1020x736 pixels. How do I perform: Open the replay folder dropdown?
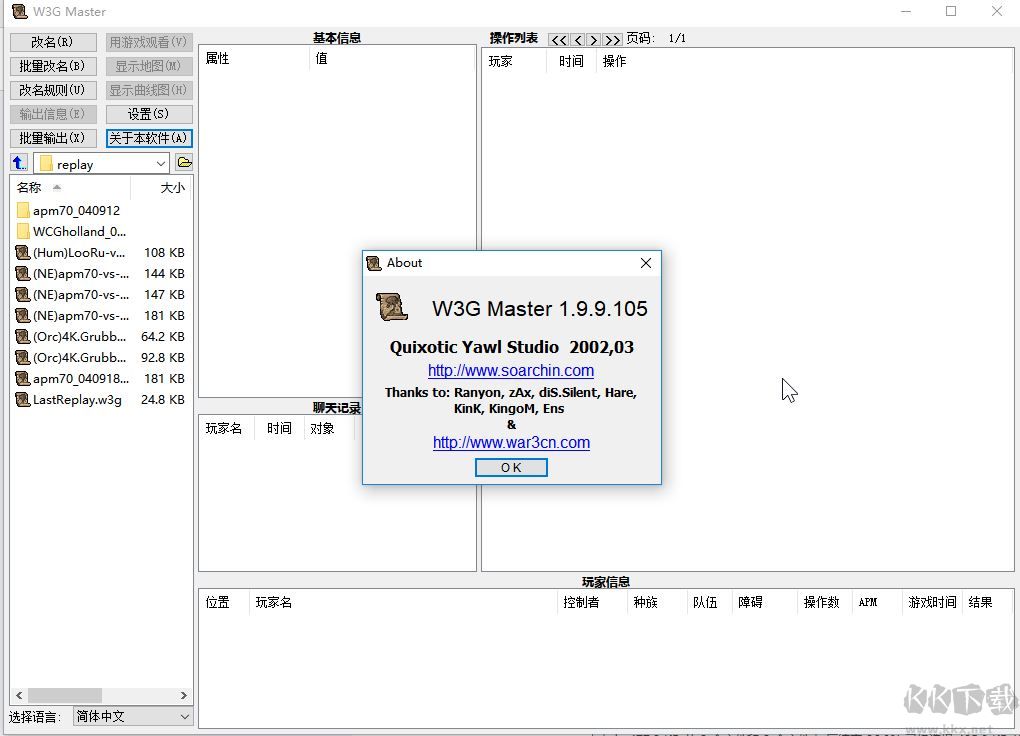pos(161,164)
